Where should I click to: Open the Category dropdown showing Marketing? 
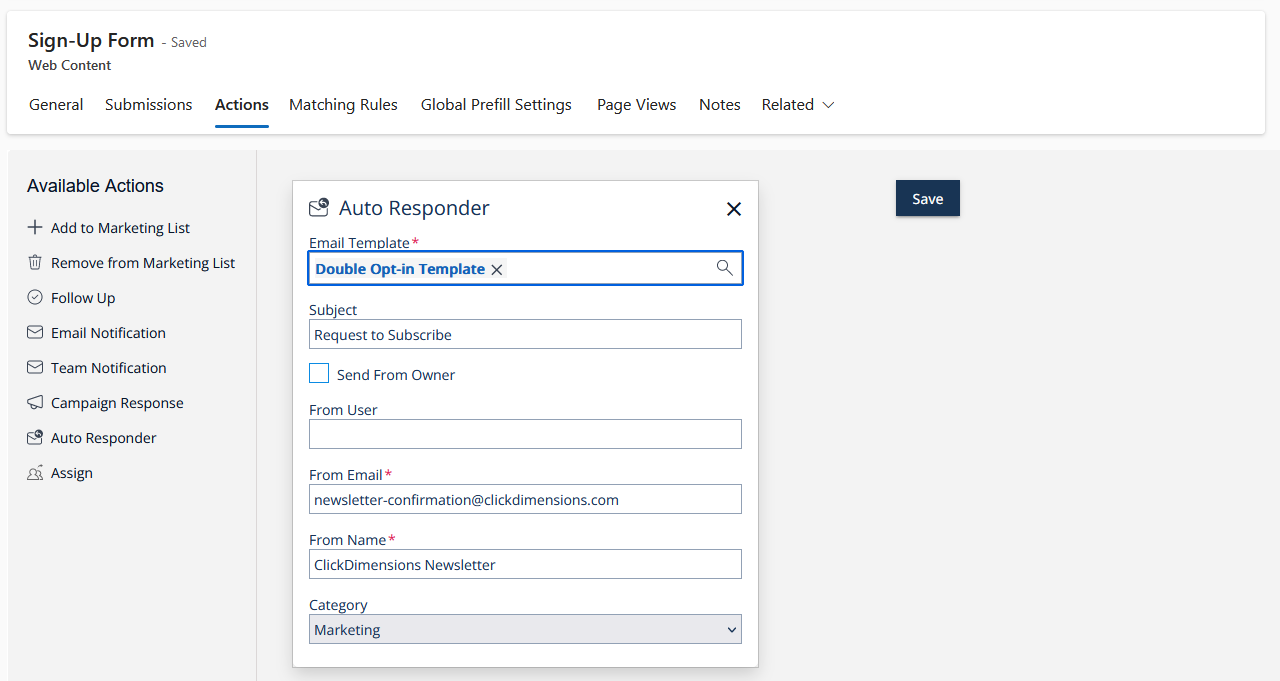525,629
